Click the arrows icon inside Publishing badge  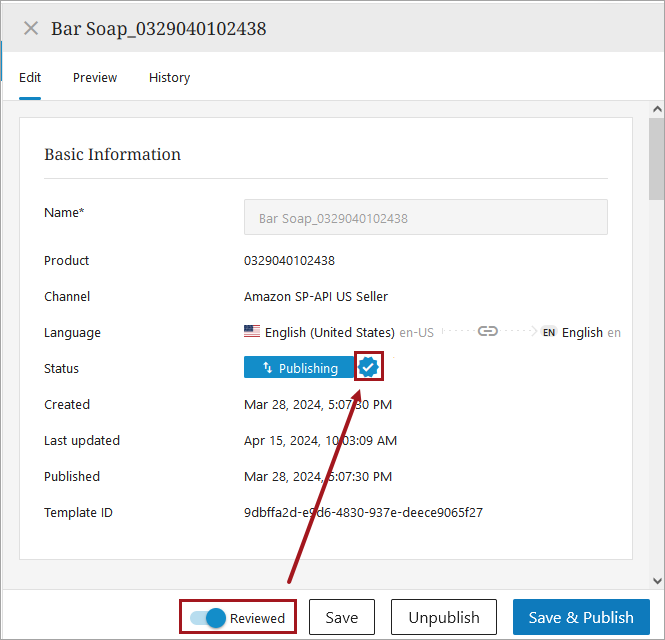click(x=267, y=368)
